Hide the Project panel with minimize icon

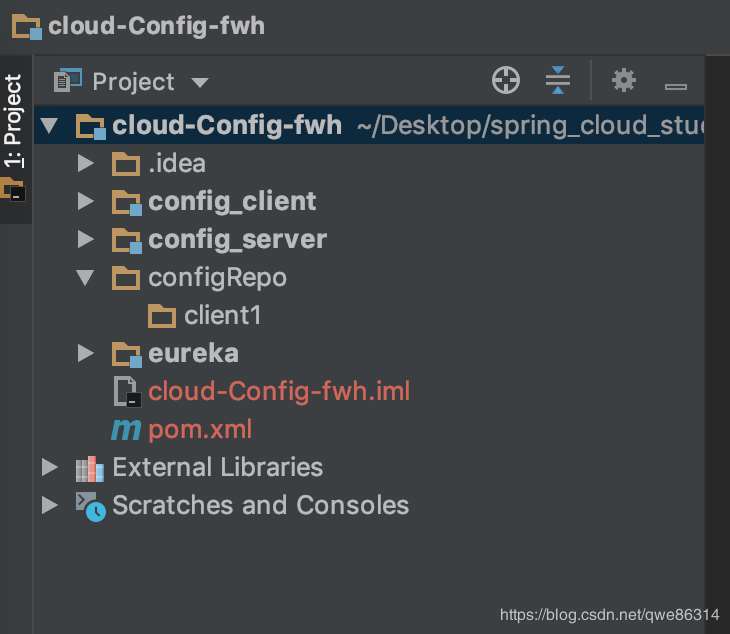[676, 84]
